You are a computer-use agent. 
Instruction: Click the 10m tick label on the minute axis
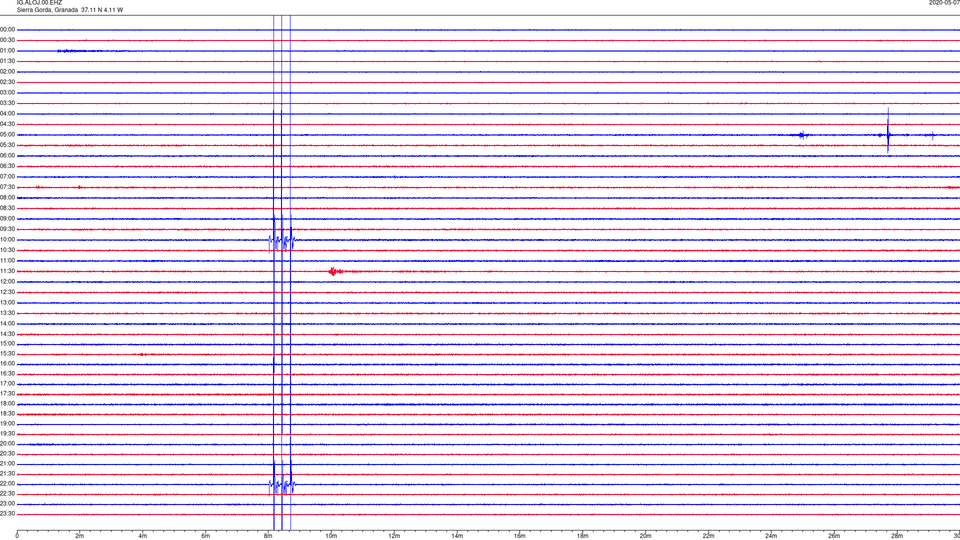(x=331, y=536)
